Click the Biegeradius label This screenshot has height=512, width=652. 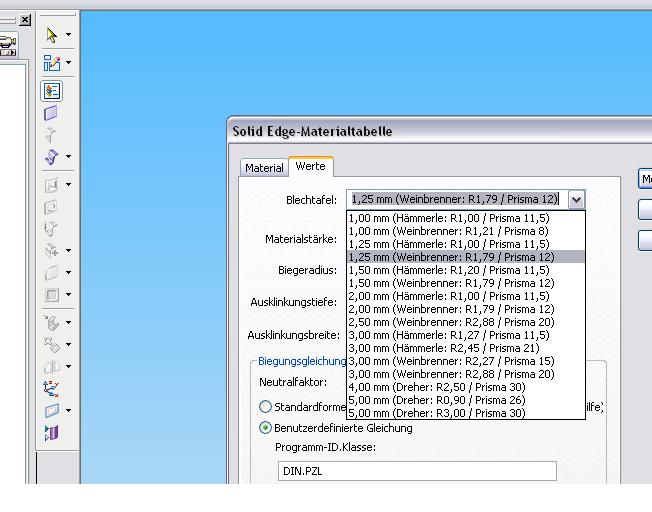click(307, 270)
